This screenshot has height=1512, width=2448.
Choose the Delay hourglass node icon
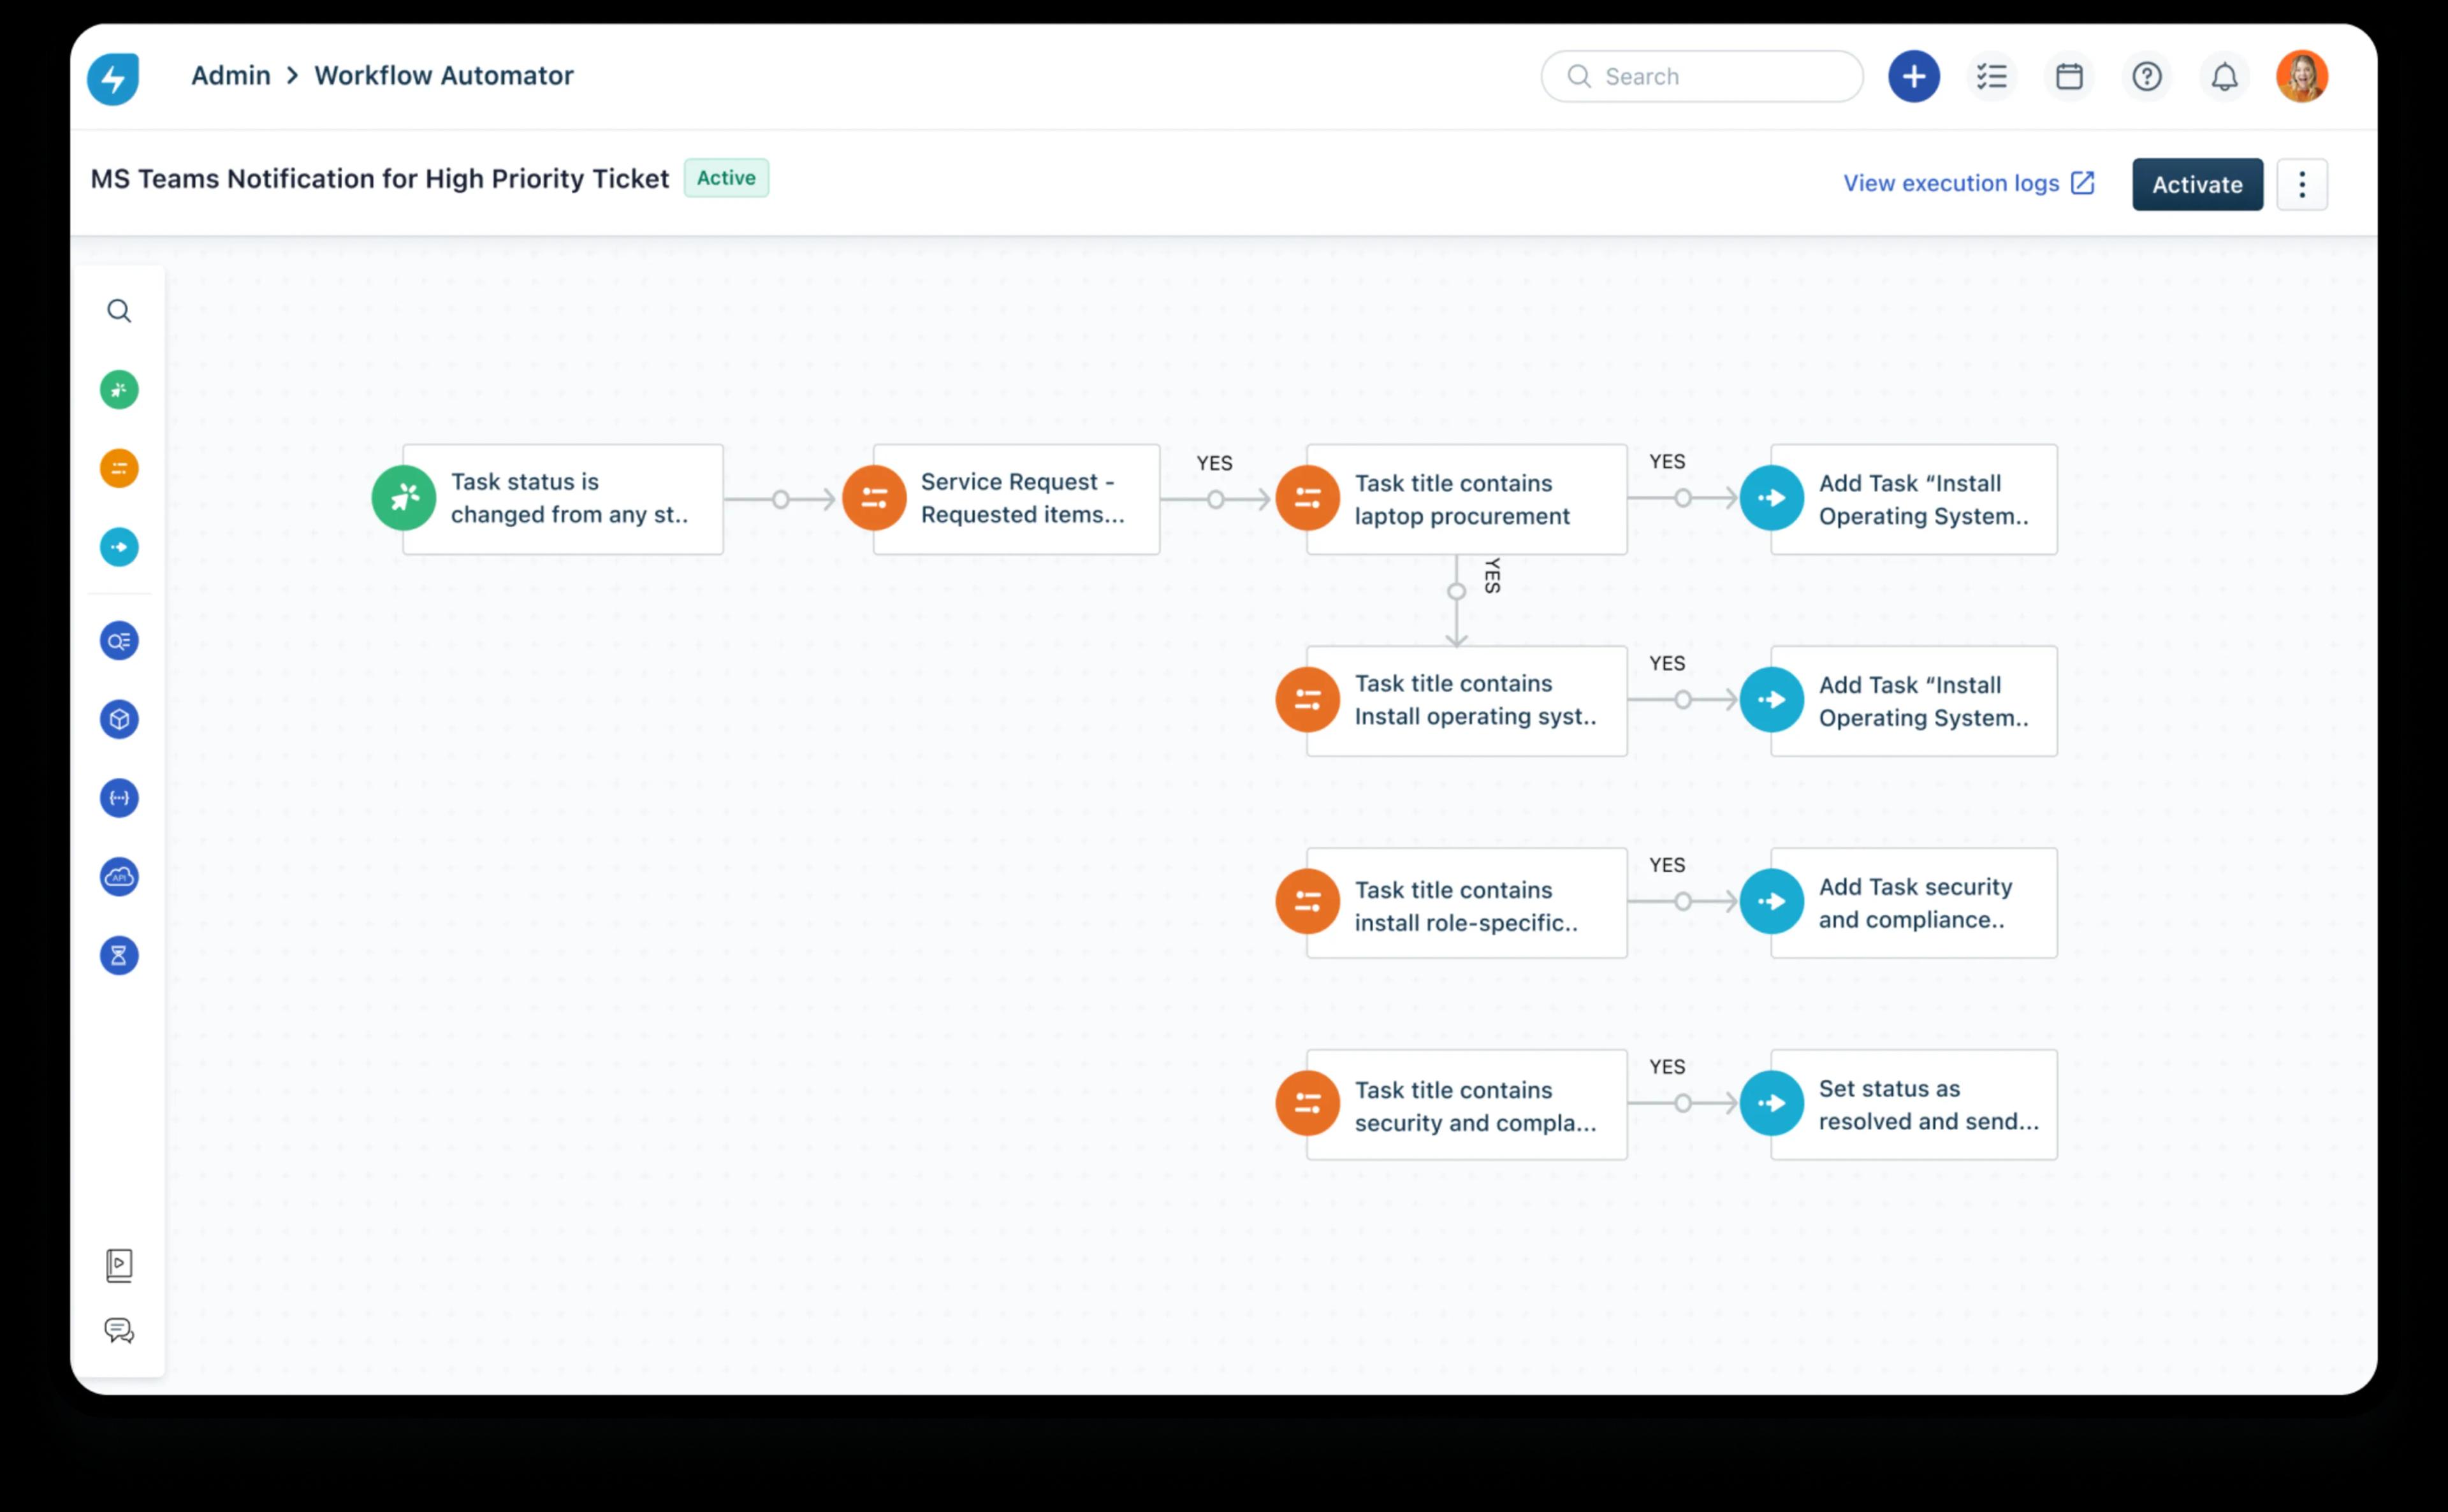point(119,955)
